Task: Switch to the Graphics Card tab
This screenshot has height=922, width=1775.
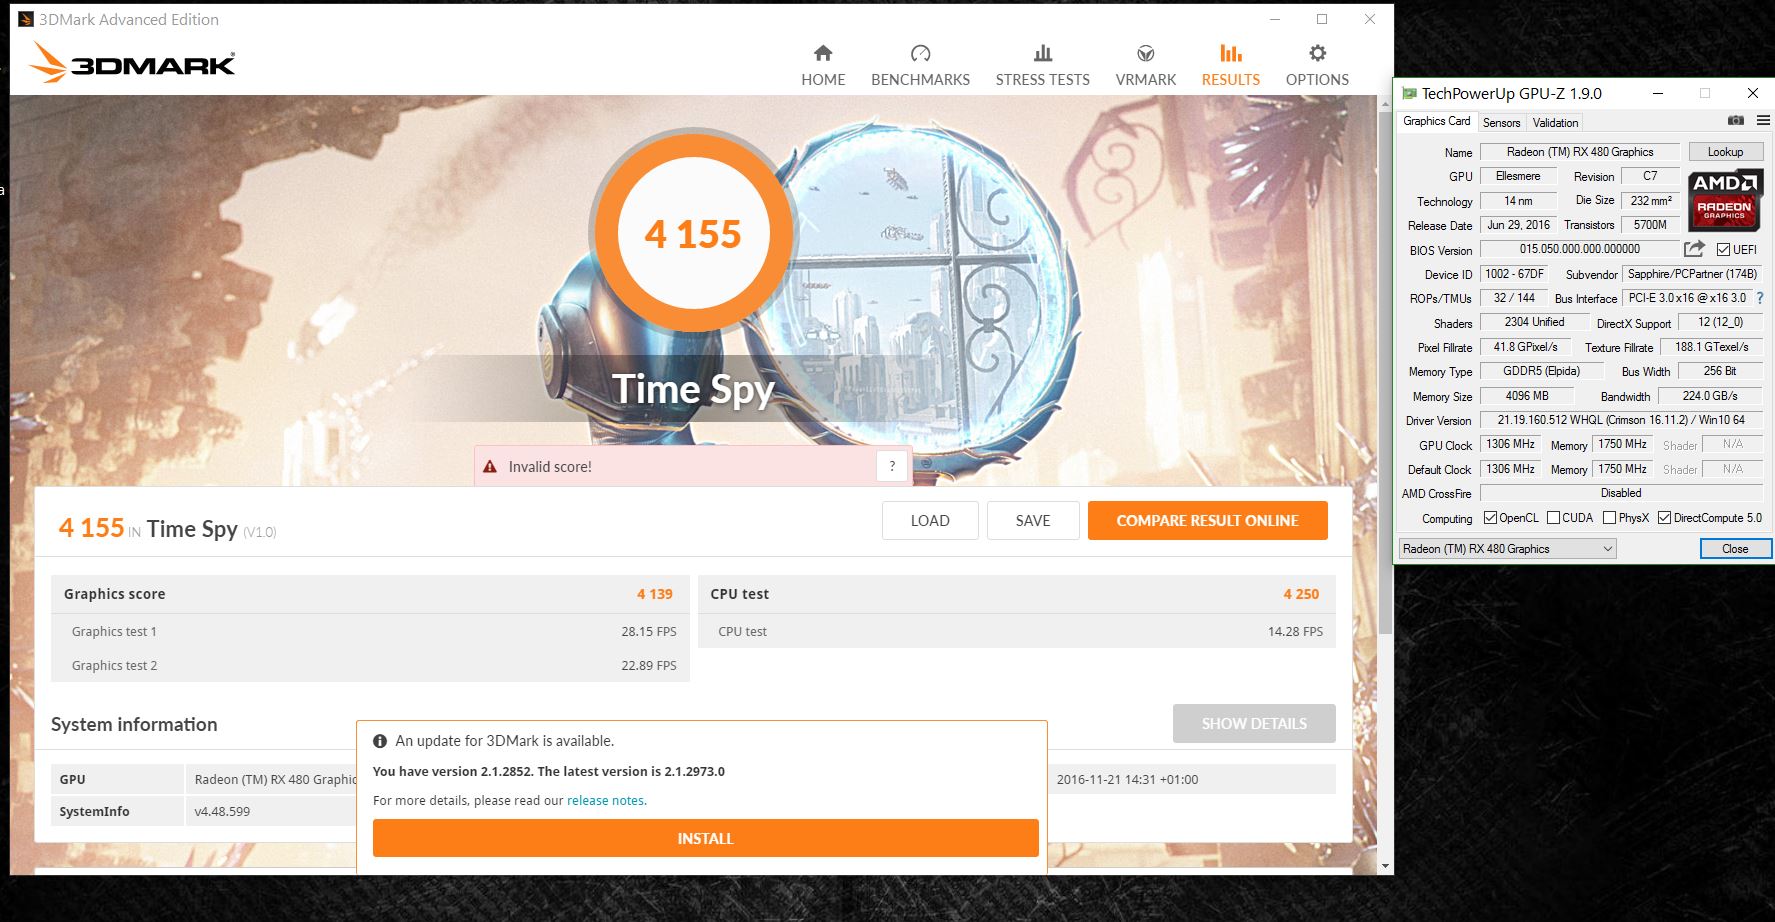Action: pos(1436,121)
